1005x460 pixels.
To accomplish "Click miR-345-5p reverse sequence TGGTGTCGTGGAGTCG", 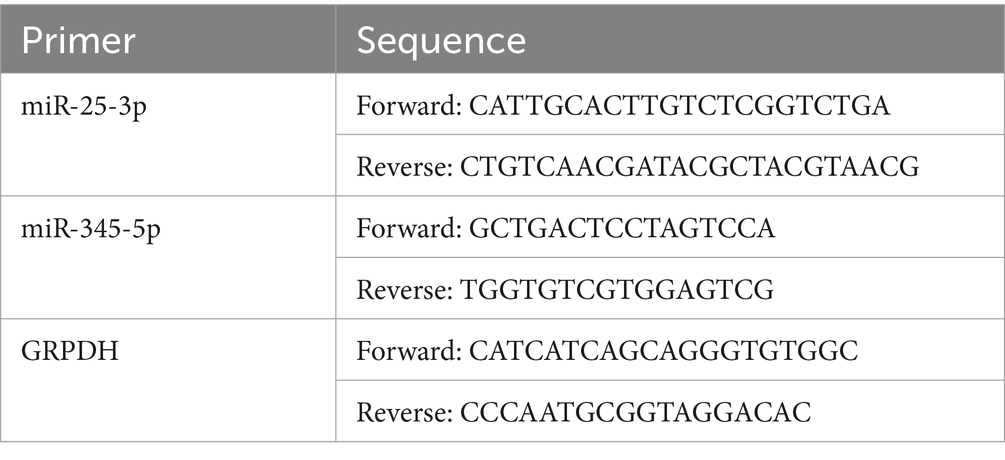I will click(617, 290).
